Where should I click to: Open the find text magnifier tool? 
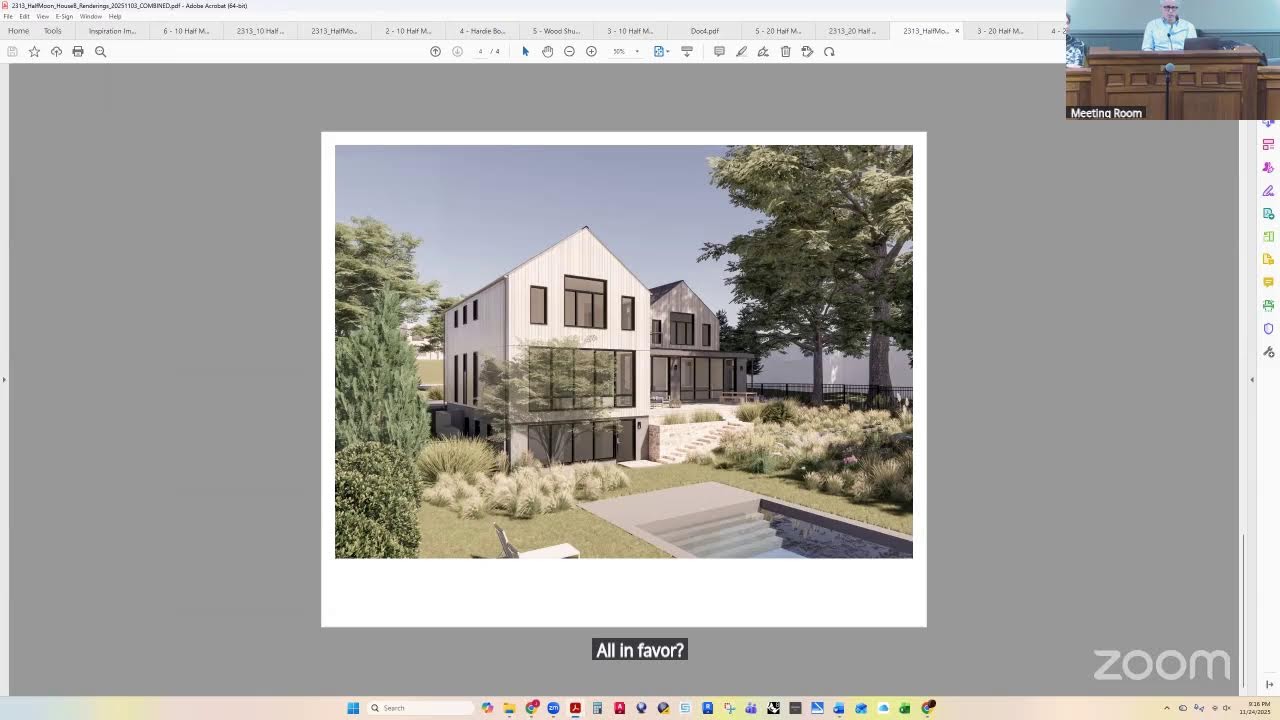pyautogui.click(x=100, y=51)
